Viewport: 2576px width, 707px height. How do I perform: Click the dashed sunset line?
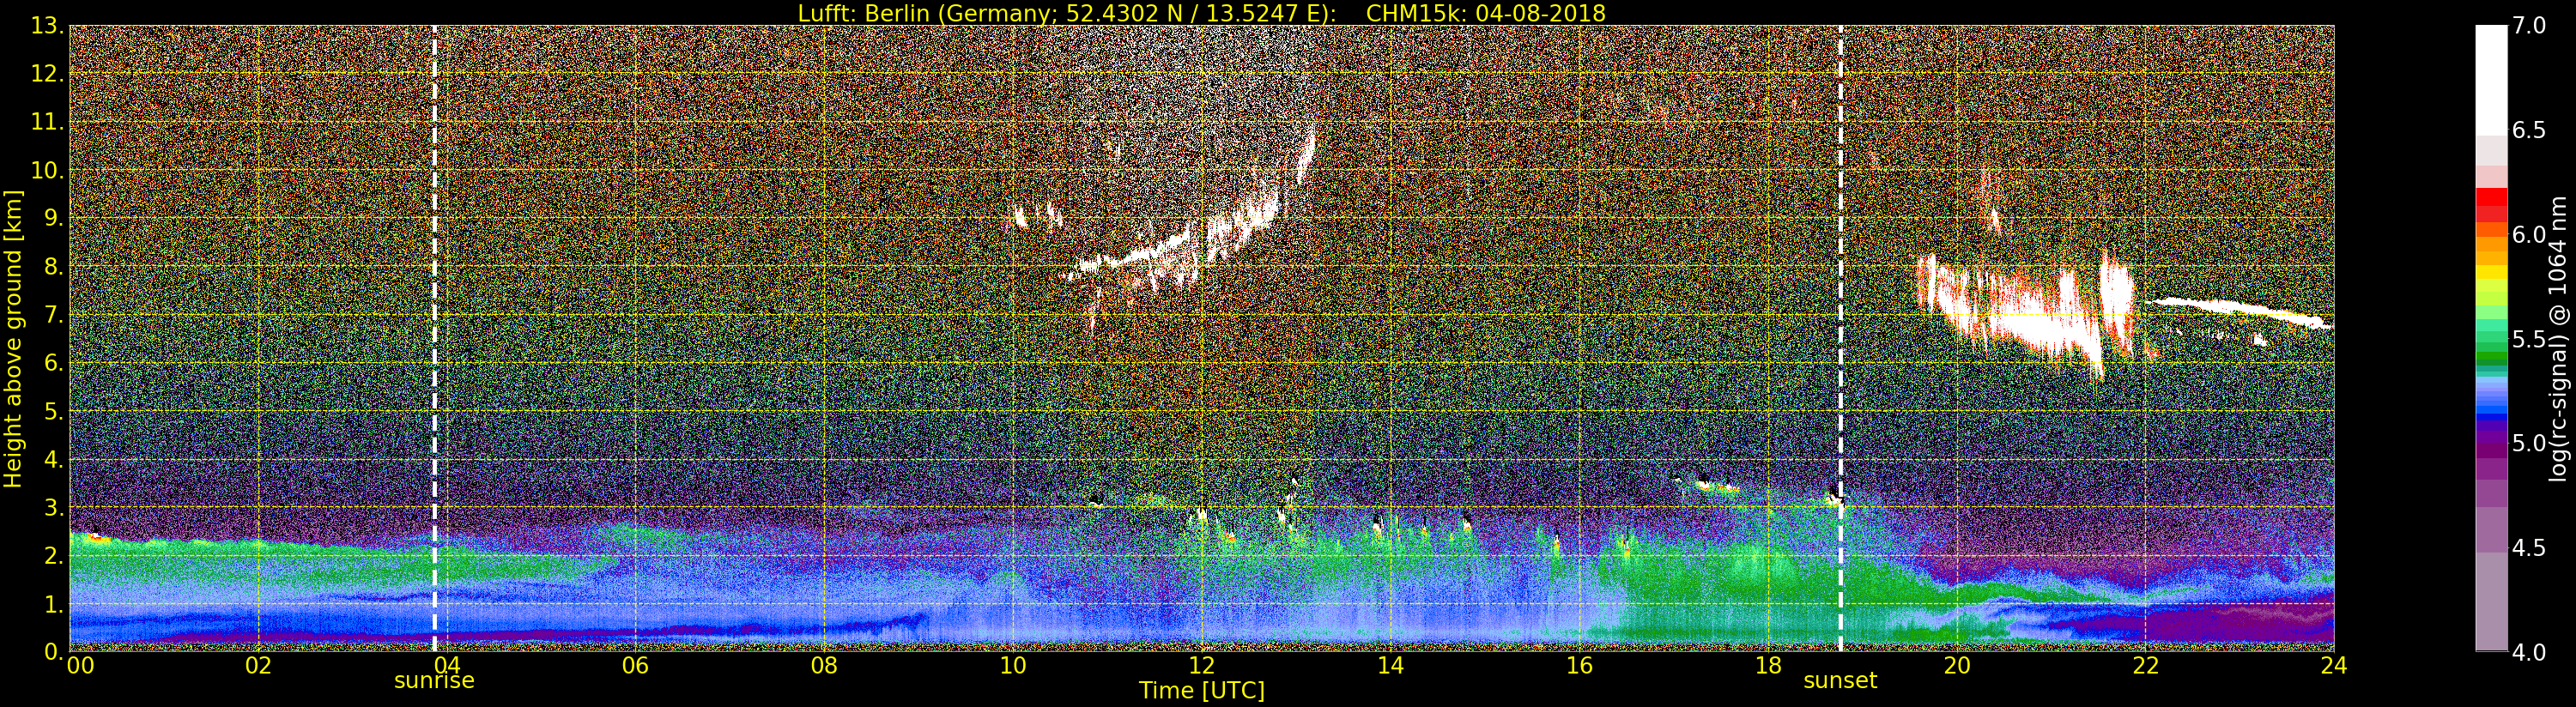(x=1840, y=339)
